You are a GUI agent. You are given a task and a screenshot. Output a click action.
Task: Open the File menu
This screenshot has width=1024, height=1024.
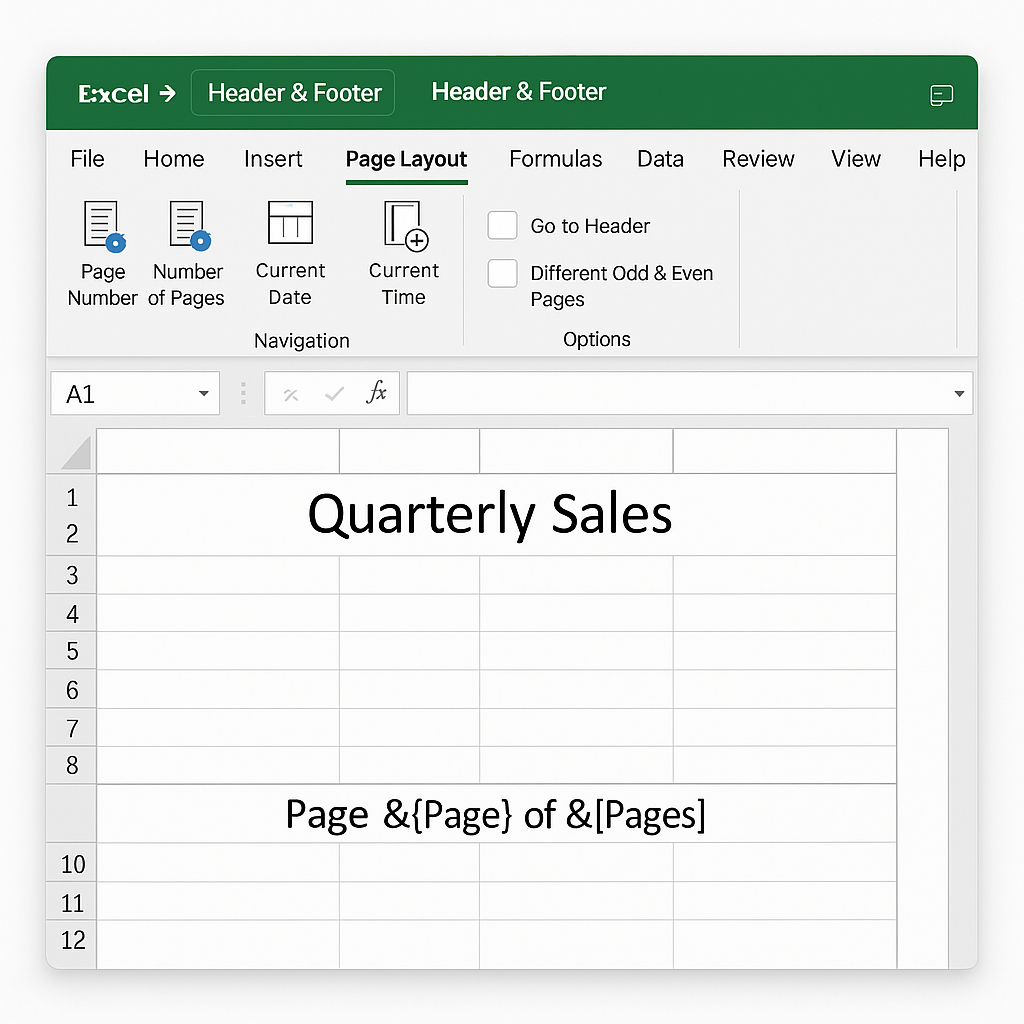pyautogui.click(x=87, y=159)
